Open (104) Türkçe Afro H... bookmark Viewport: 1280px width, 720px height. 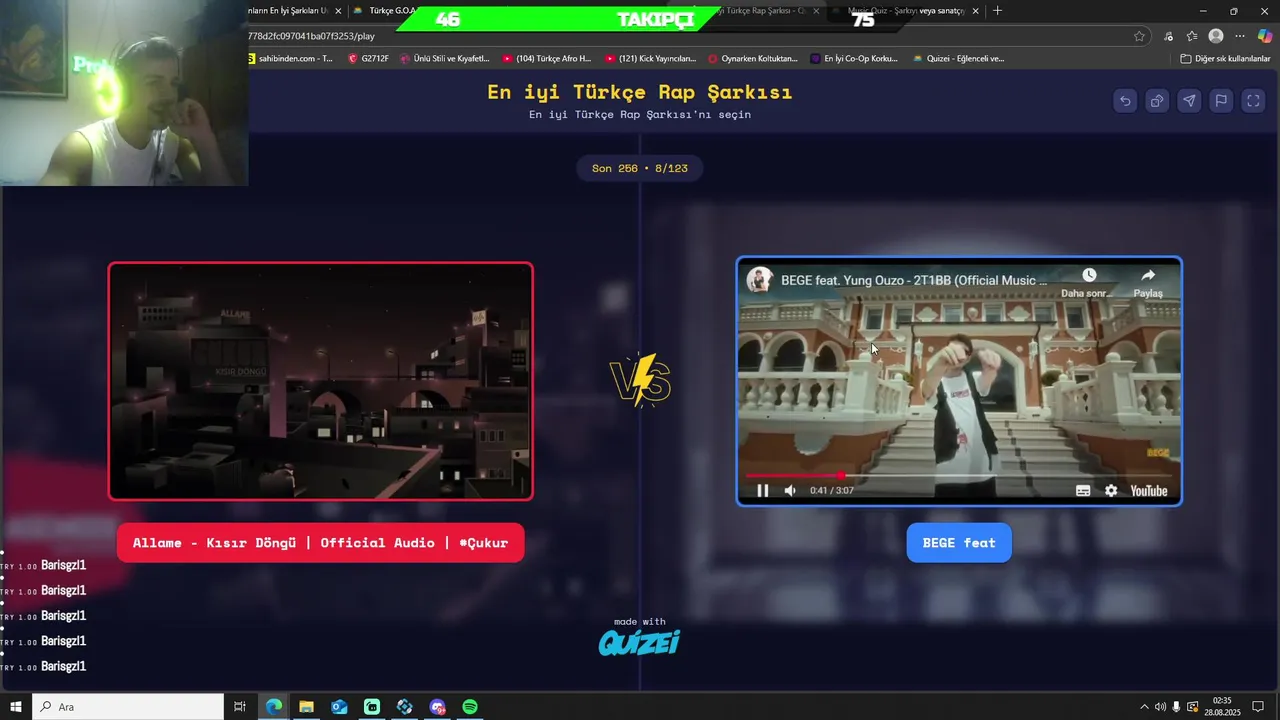(x=547, y=58)
